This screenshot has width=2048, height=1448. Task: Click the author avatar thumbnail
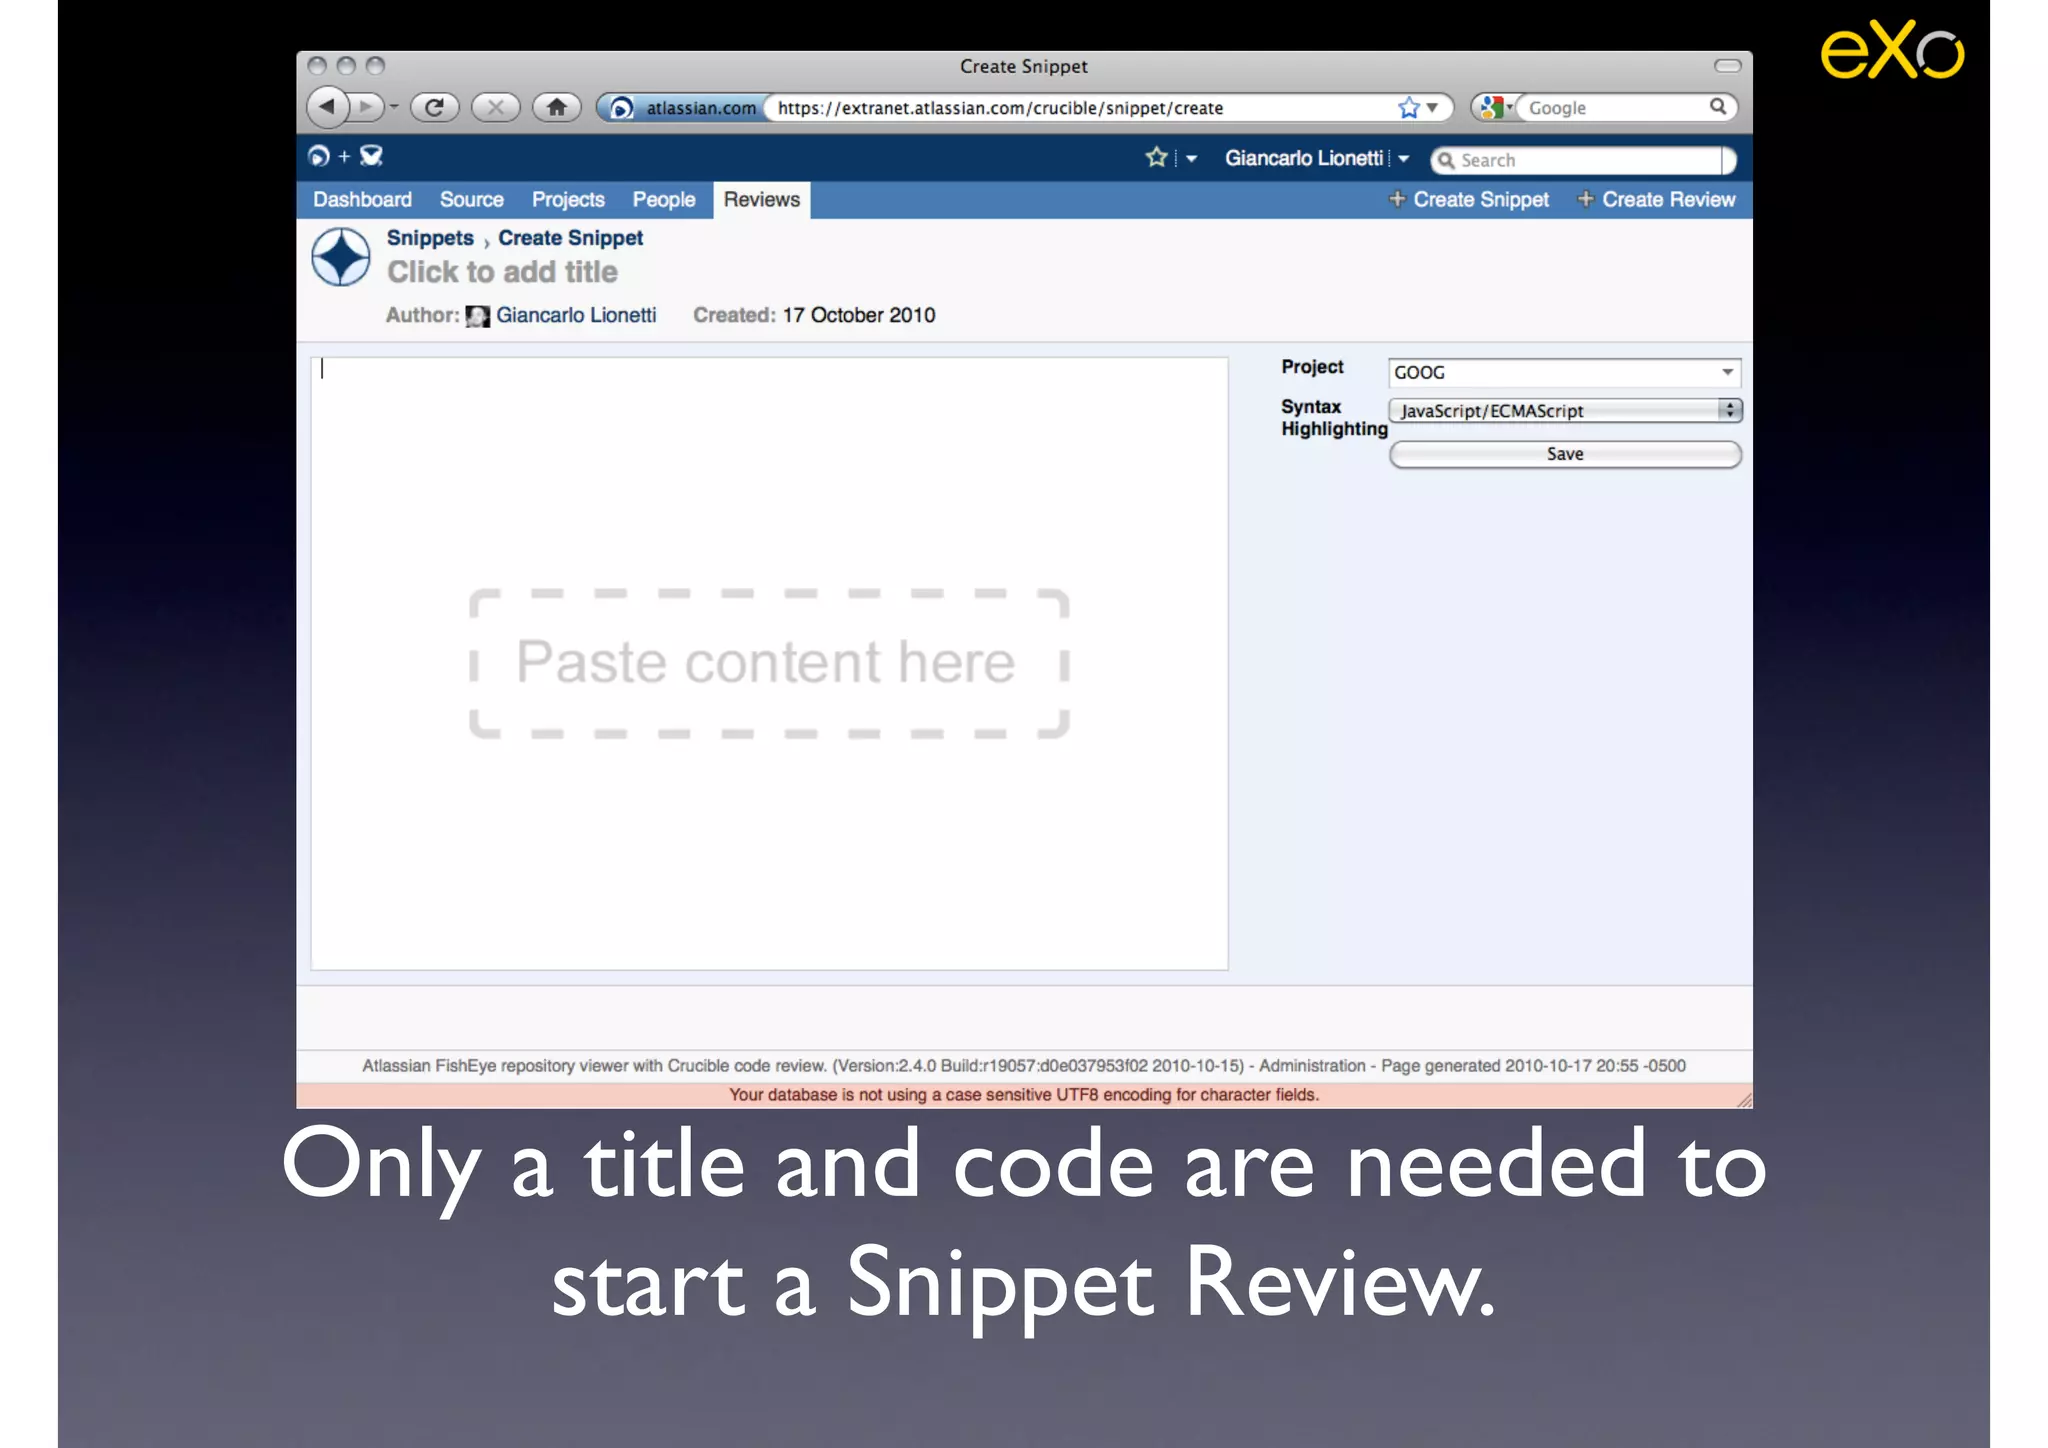point(478,316)
